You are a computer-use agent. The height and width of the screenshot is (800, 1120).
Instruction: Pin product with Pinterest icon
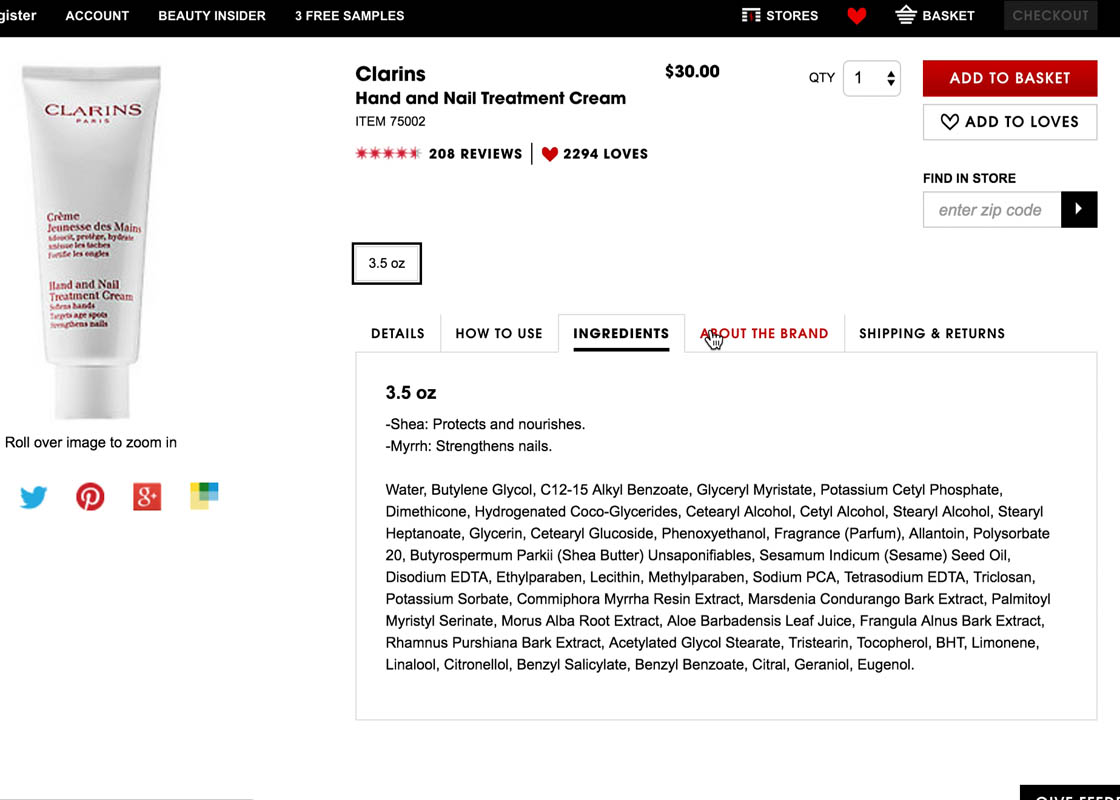[90, 497]
